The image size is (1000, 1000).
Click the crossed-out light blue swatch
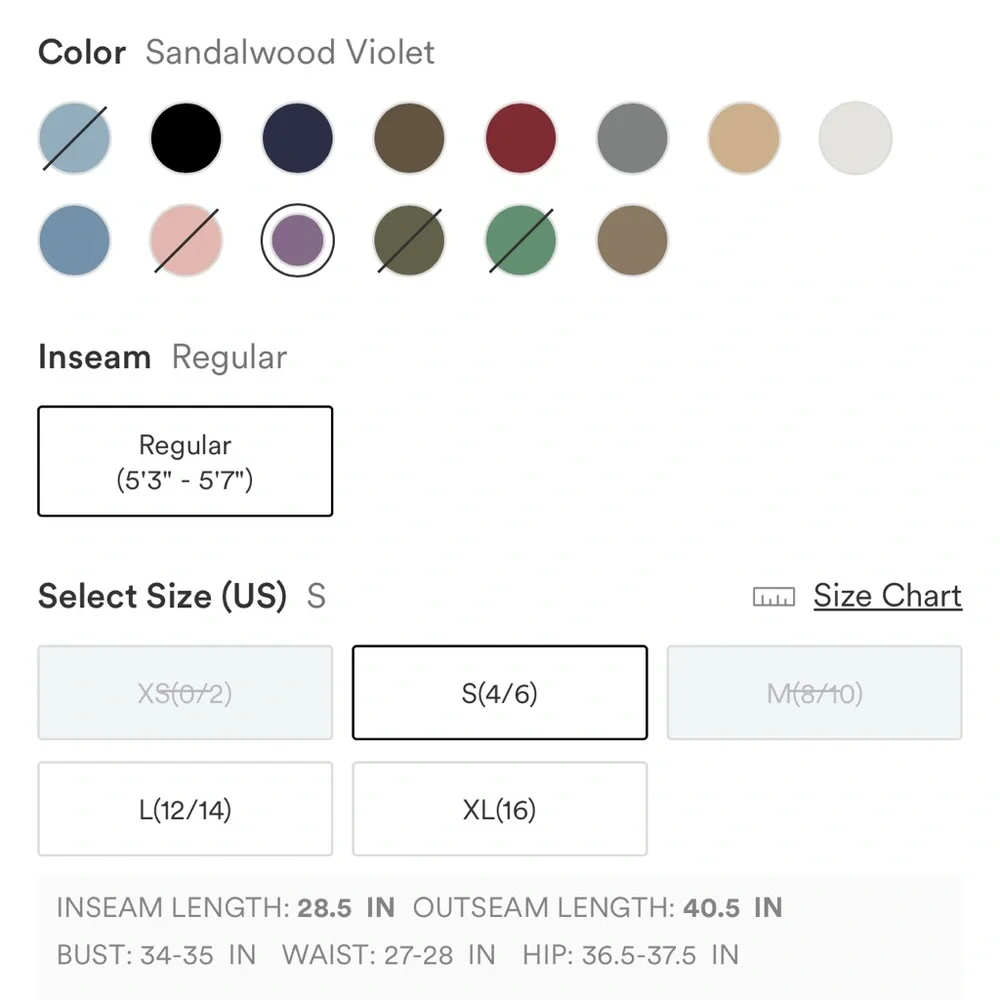click(x=74, y=138)
